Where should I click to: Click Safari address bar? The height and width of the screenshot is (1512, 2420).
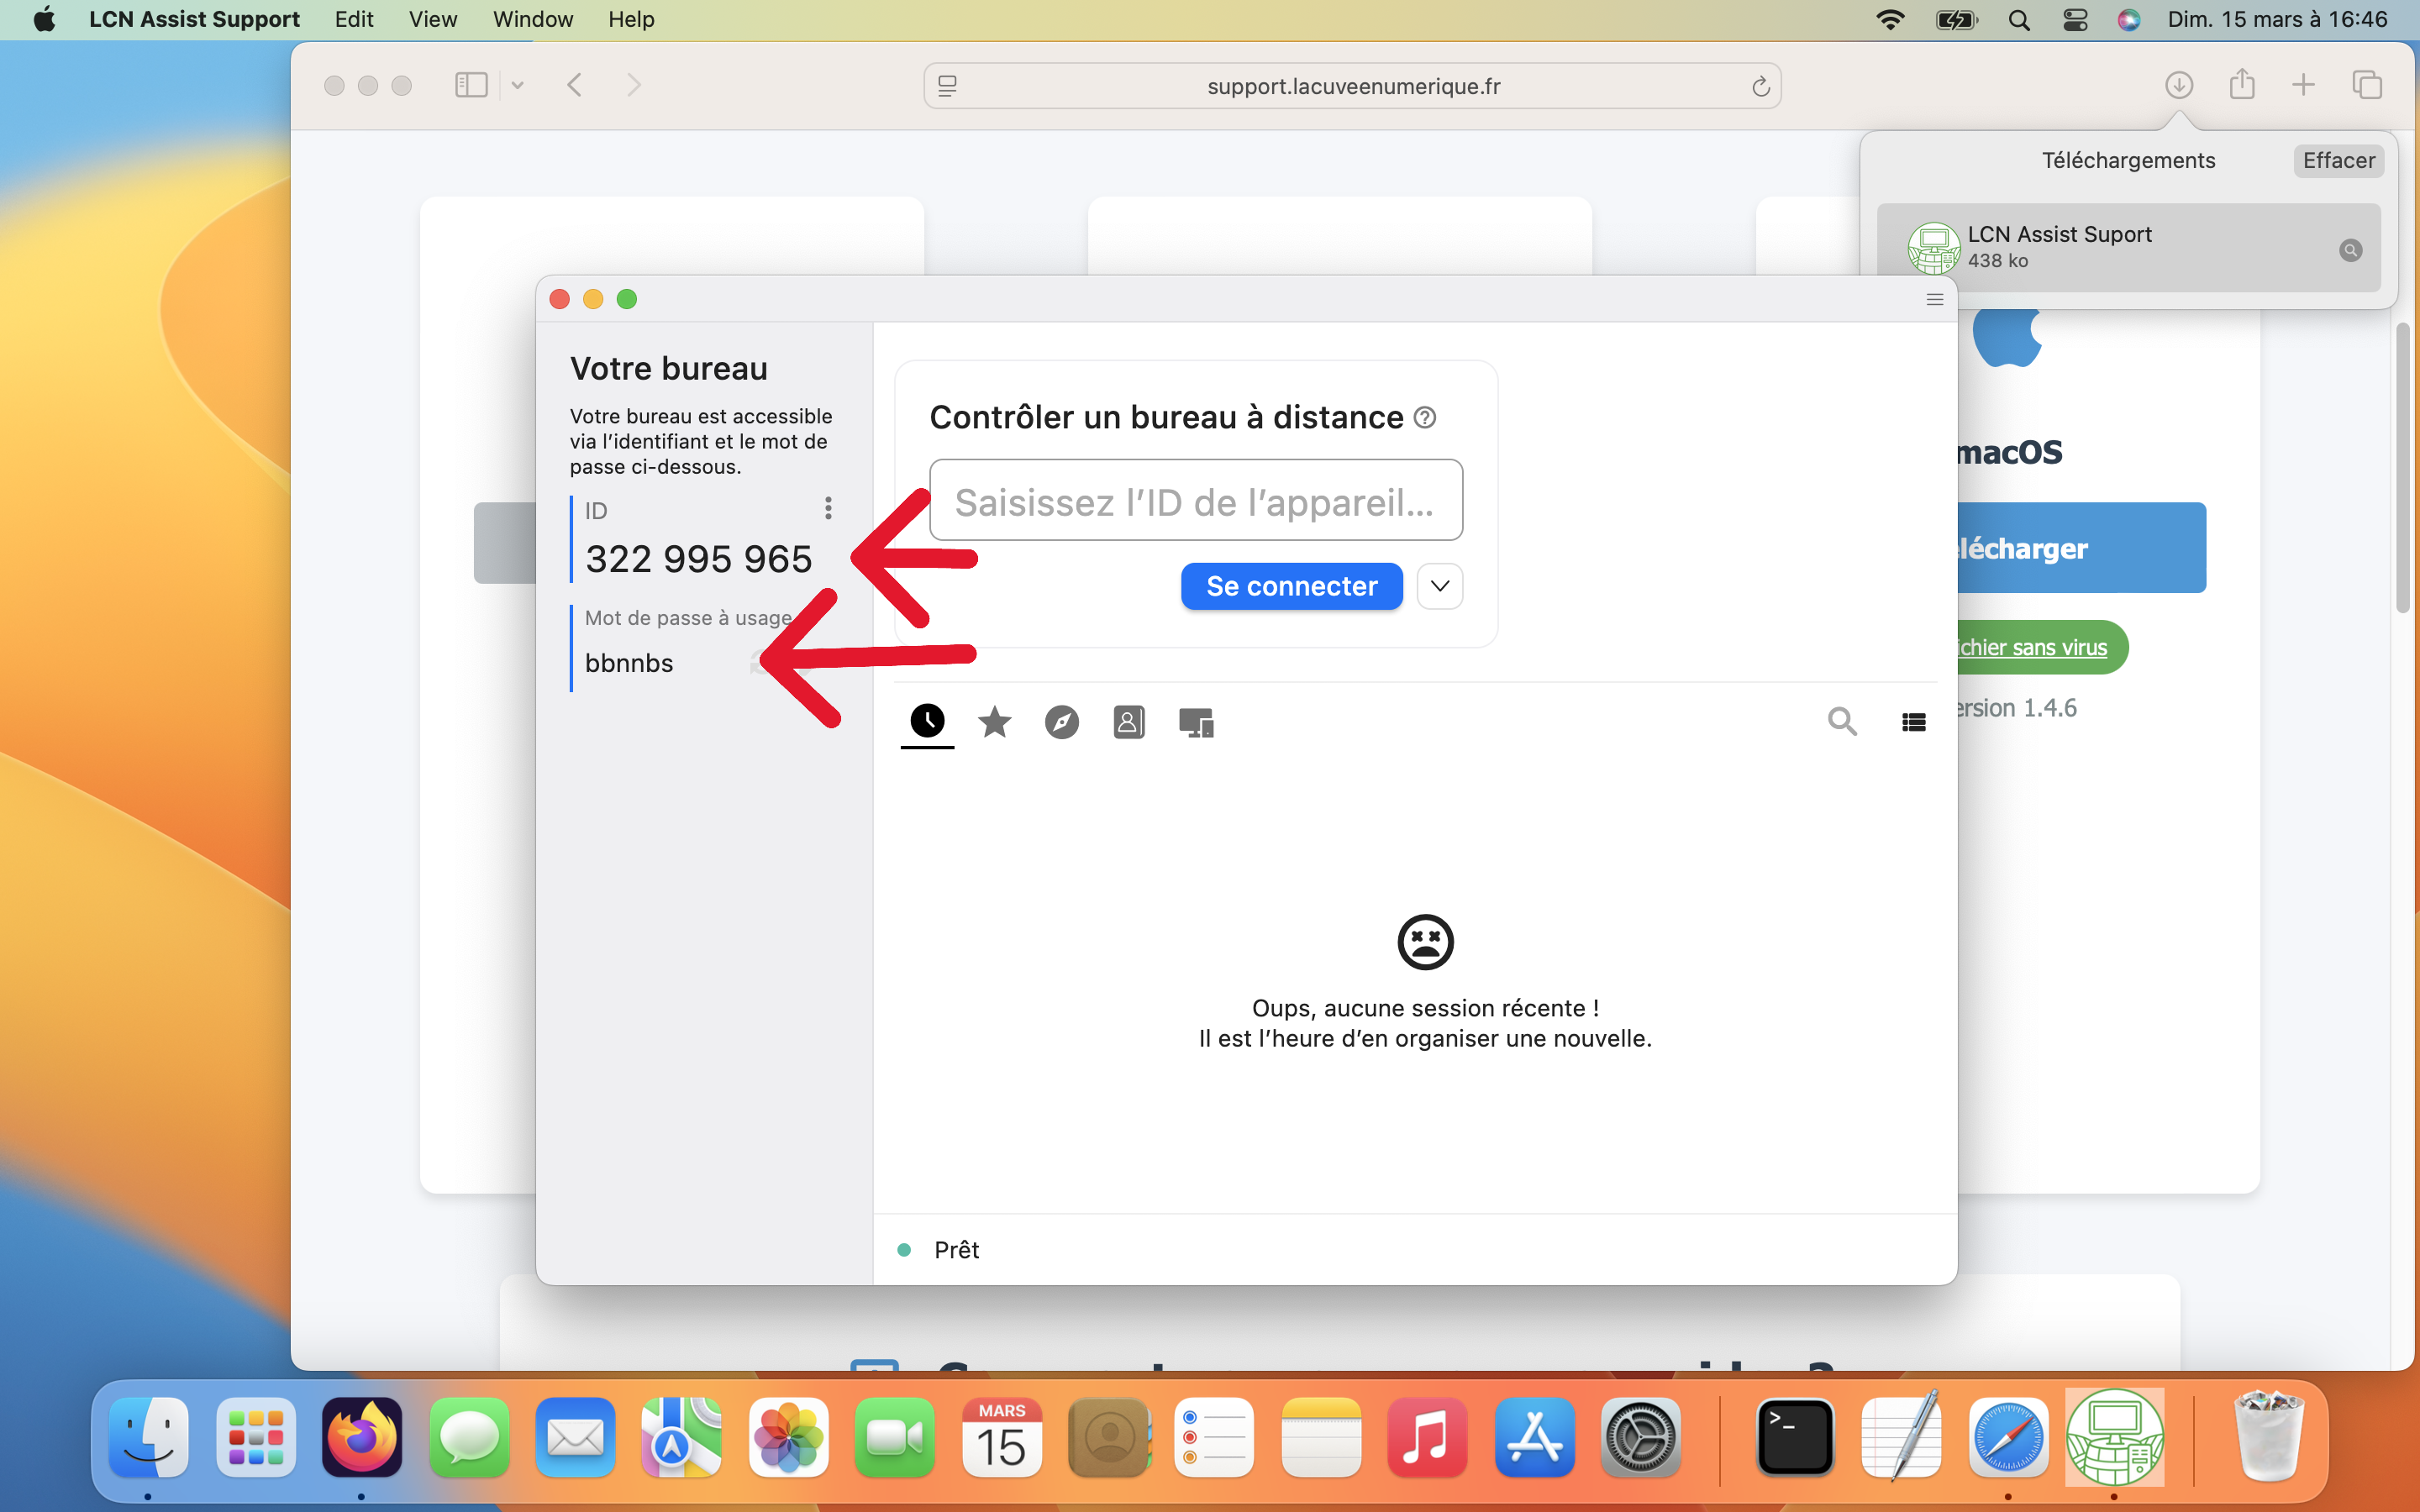(x=1352, y=86)
